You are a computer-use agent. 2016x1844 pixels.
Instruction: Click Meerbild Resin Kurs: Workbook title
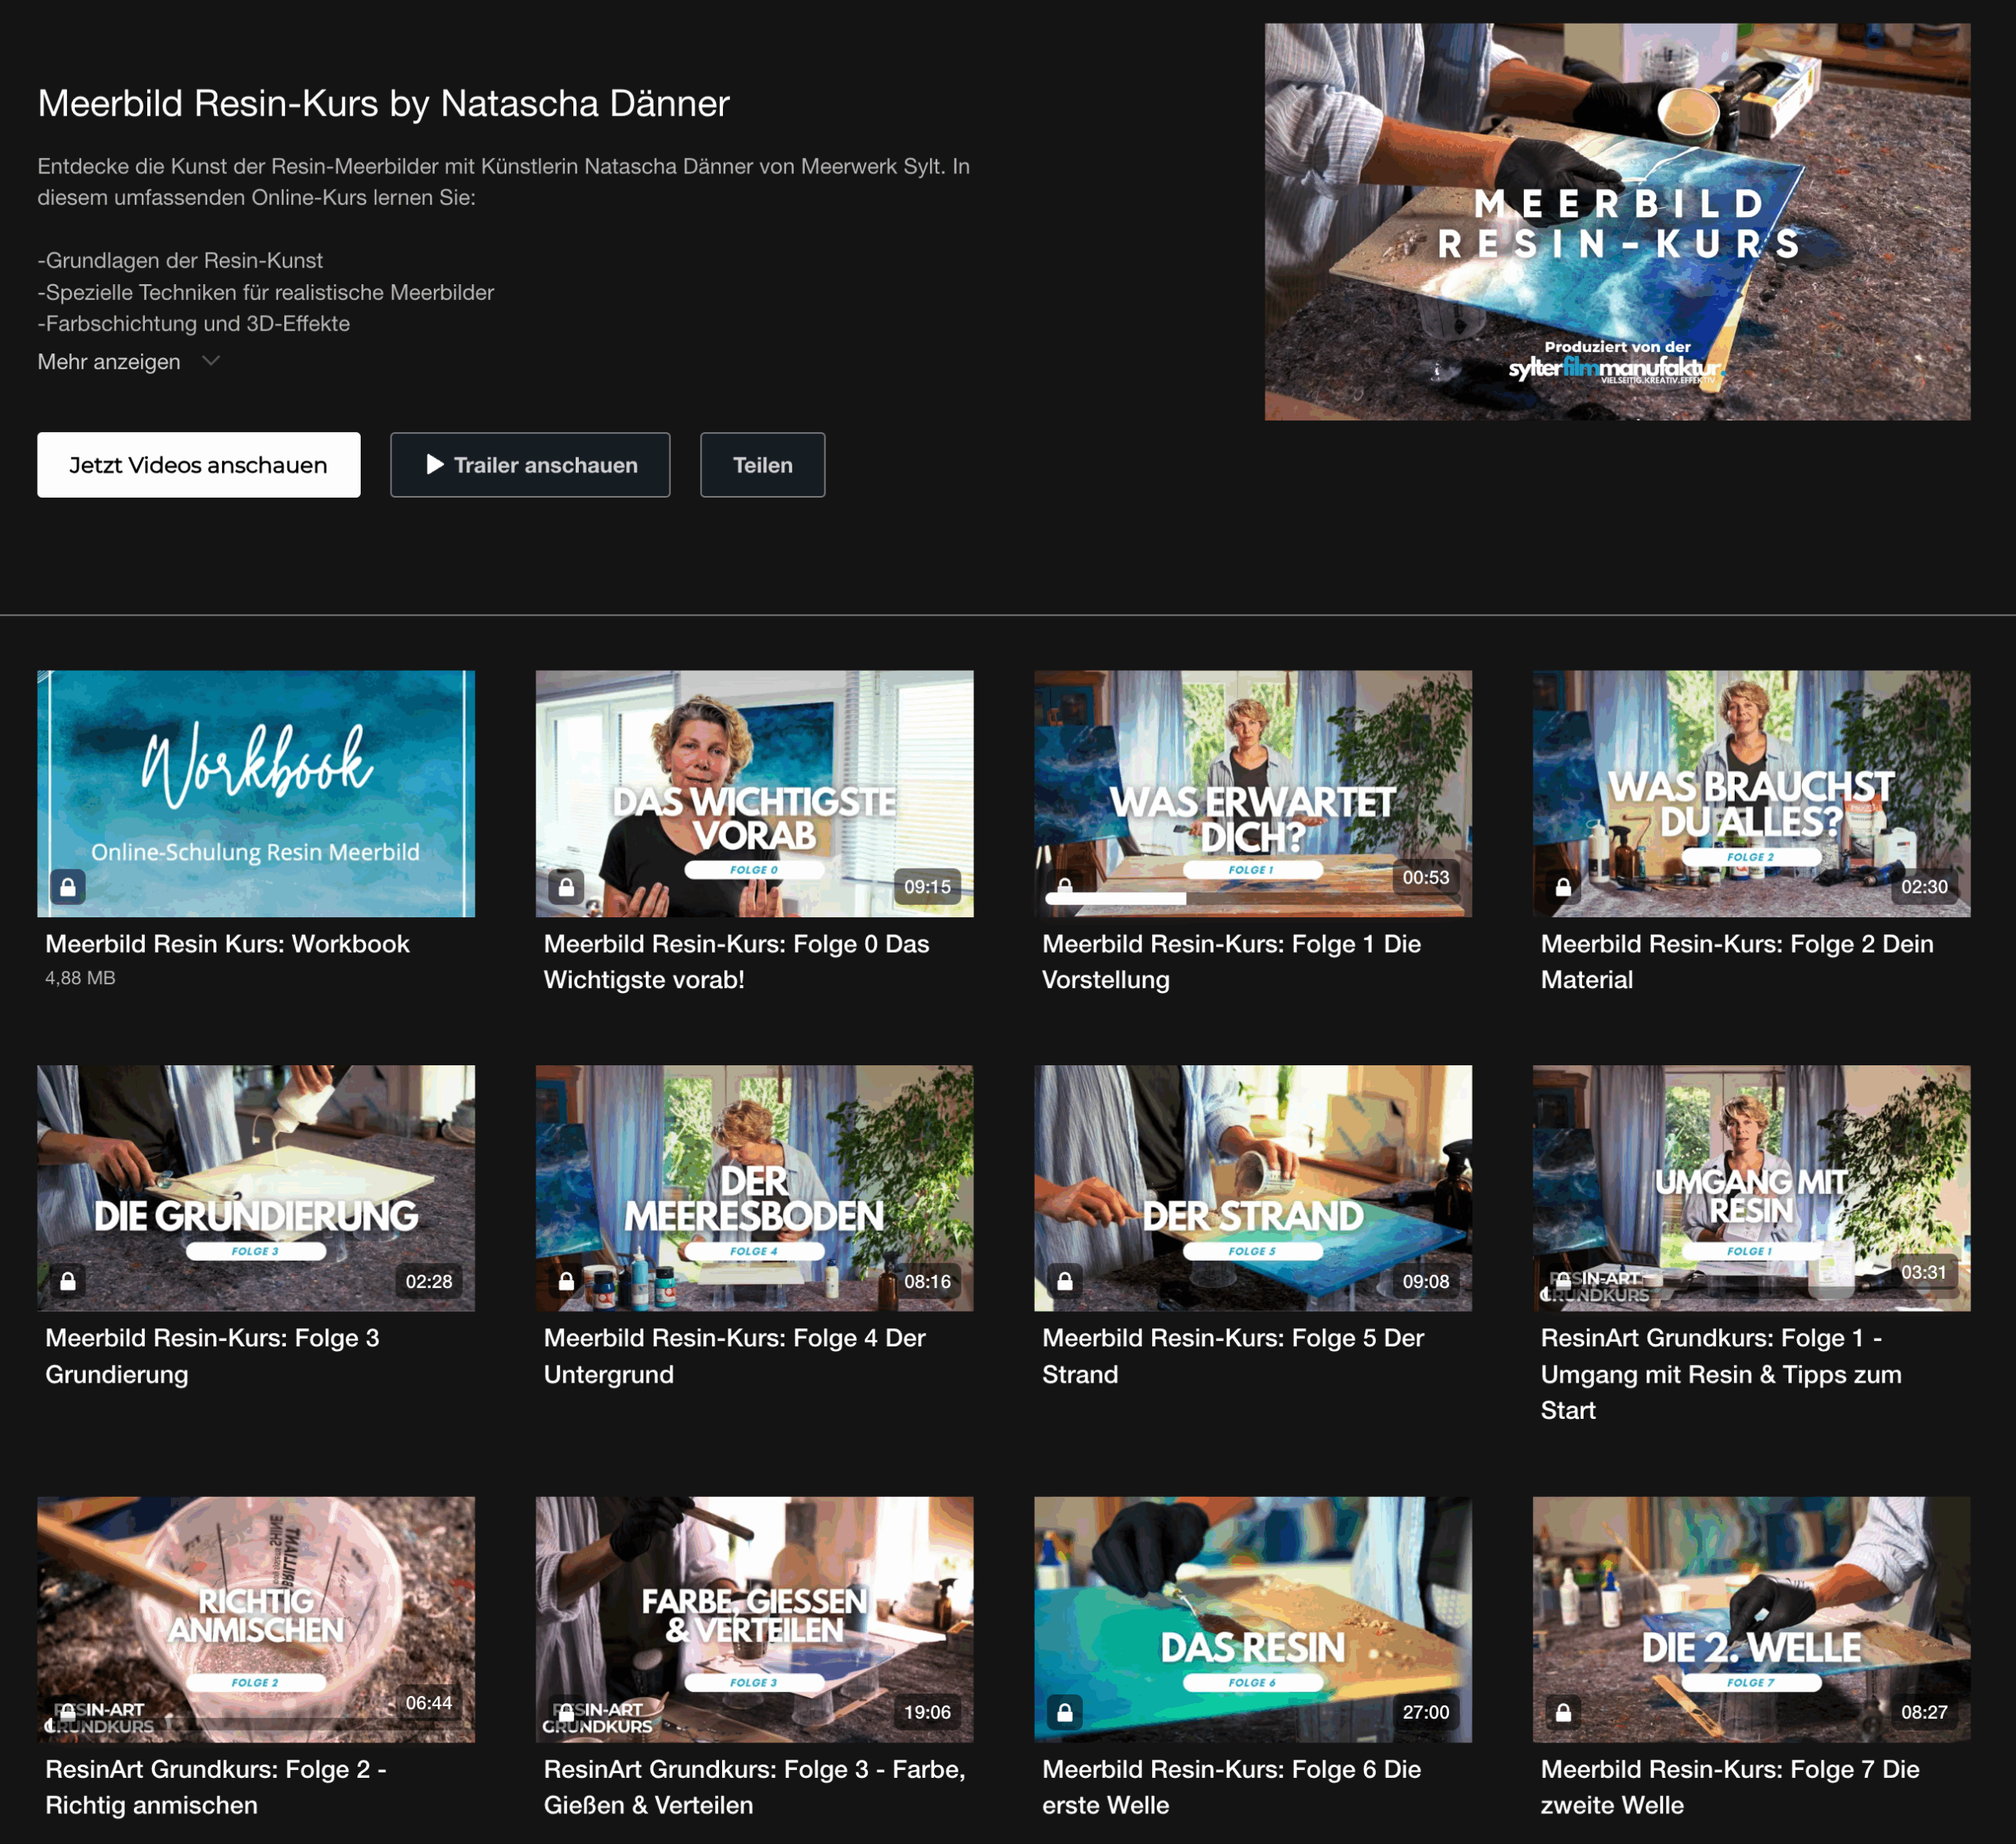(227, 944)
